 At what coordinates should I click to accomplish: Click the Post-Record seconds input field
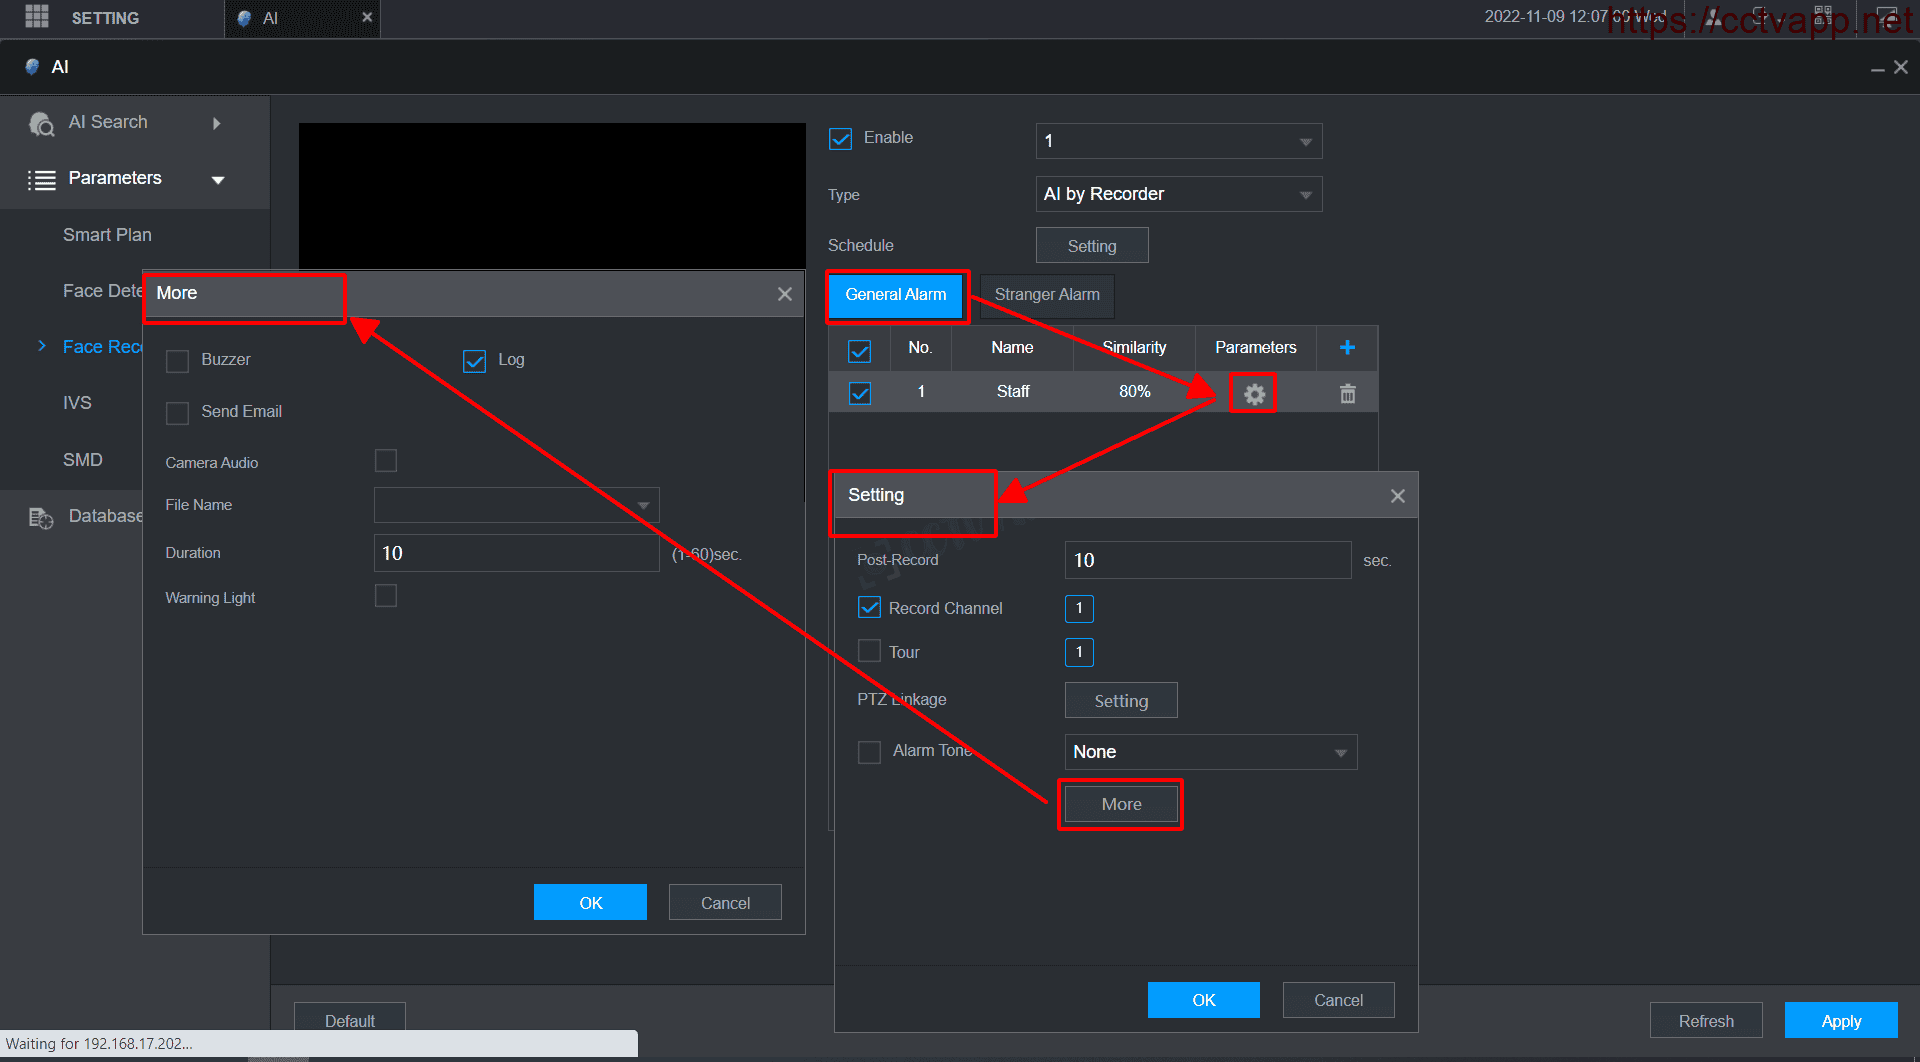pyautogui.click(x=1207, y=560)
